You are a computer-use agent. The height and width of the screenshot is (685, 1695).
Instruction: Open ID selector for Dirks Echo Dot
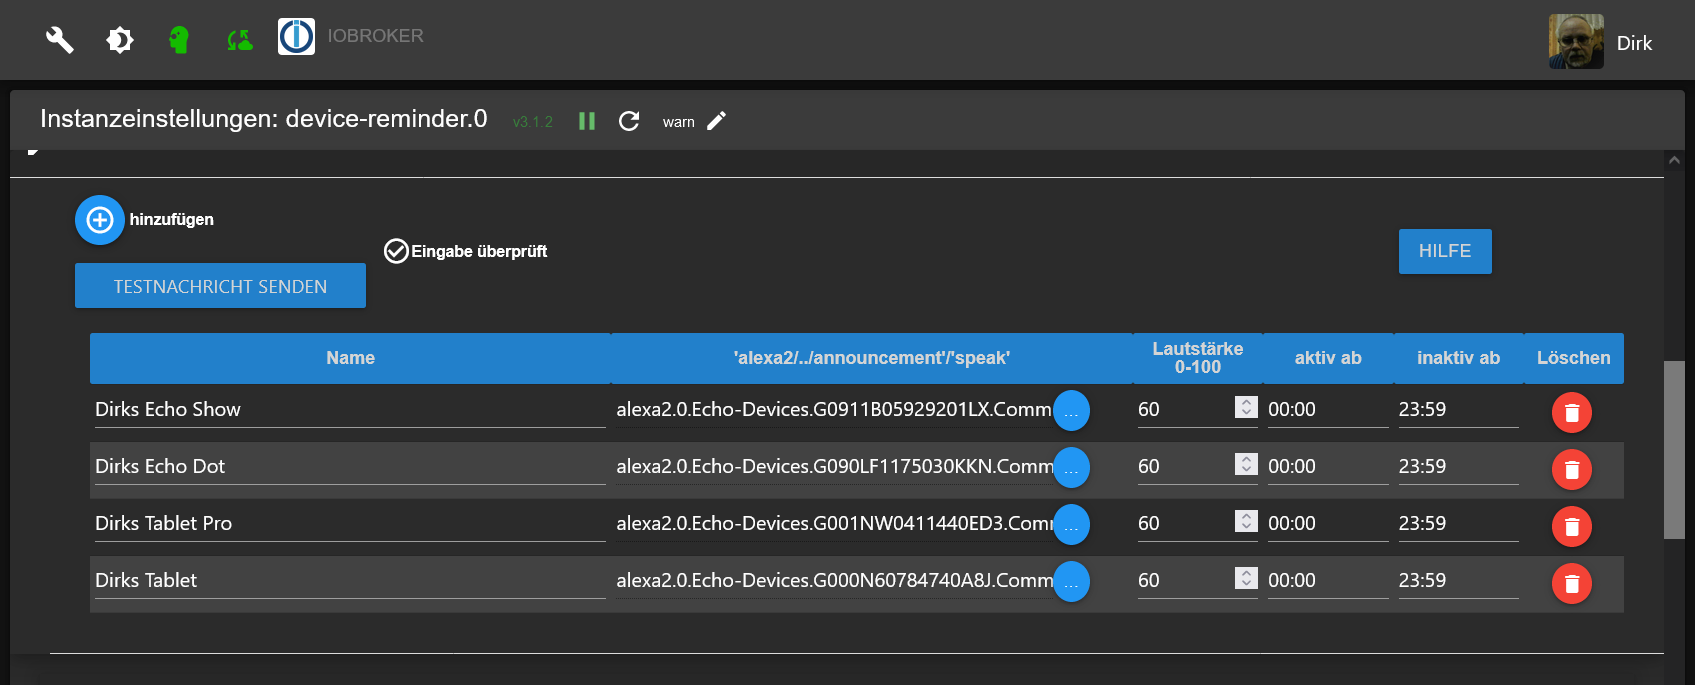tap(1071, 467)
